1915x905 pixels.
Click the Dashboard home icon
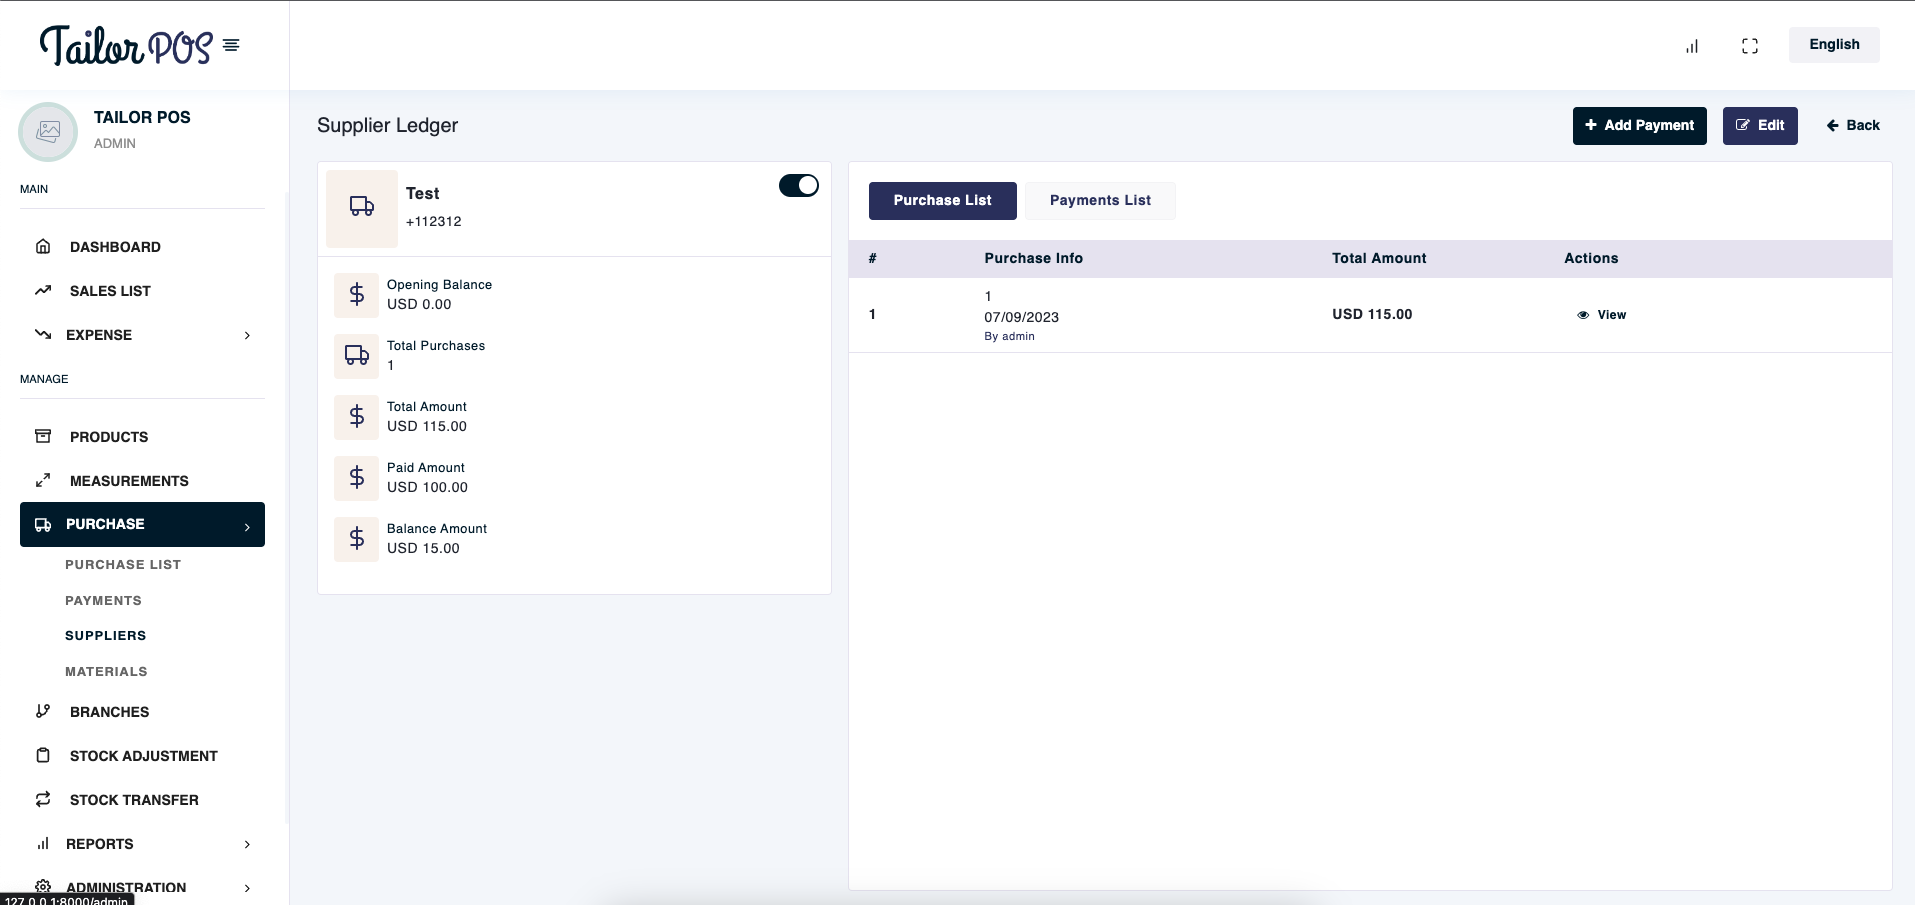(43, 246)
